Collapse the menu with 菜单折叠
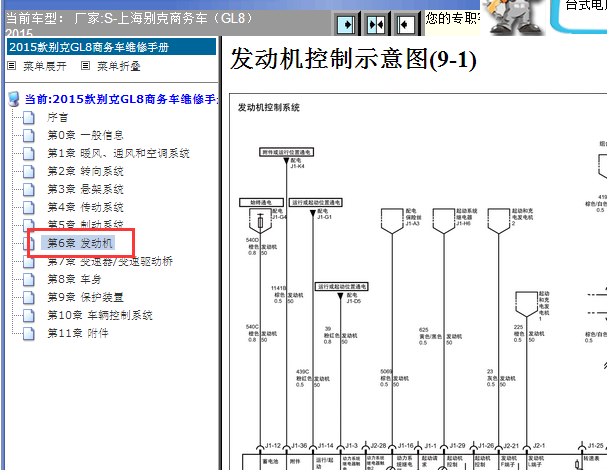 pos(118,66)
